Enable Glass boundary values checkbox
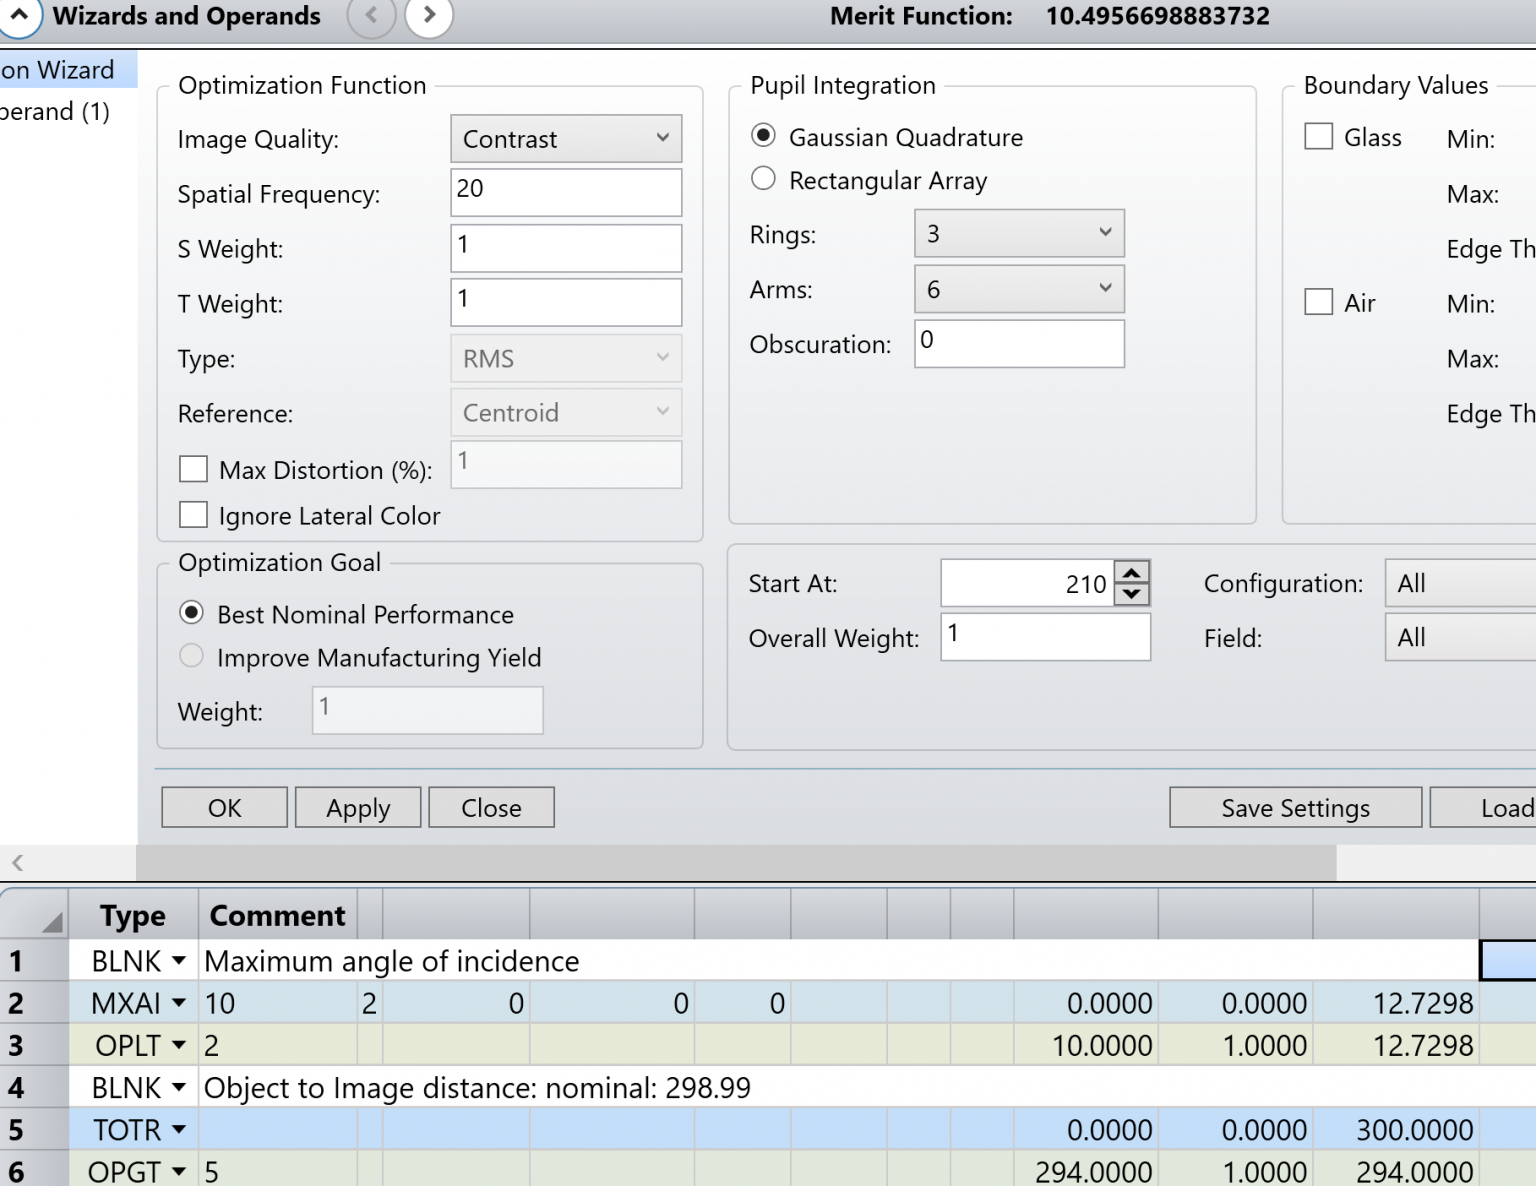 coord(1319,136)
